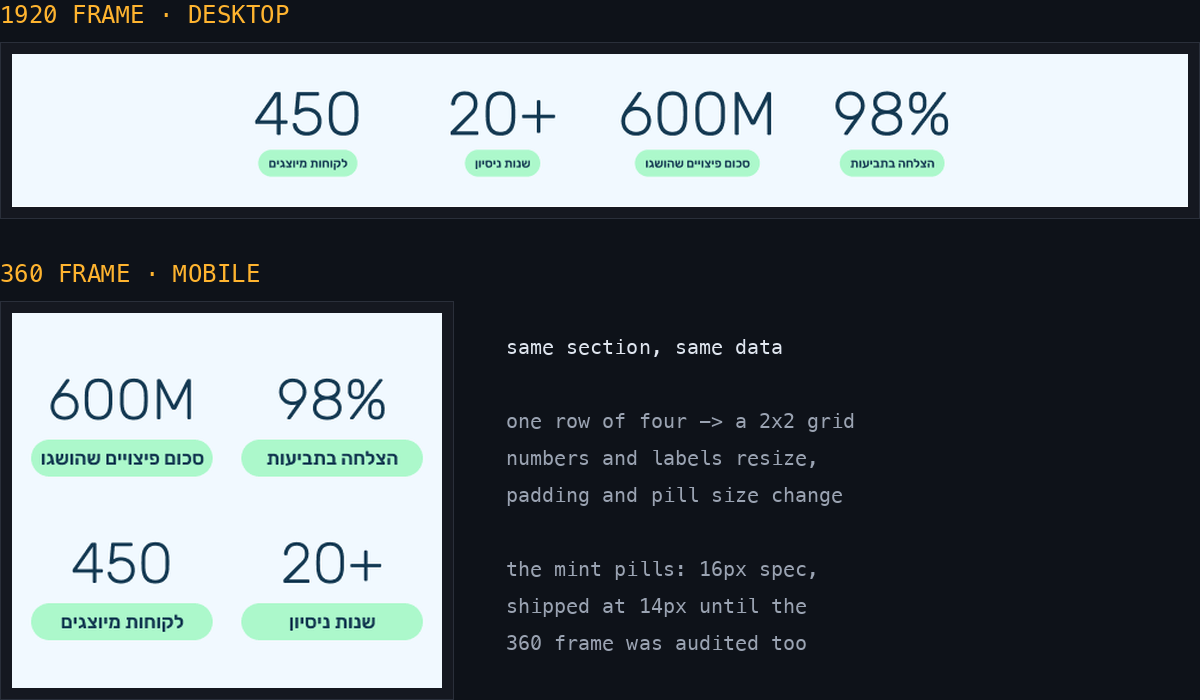The height and width of the screenshot is (700, 1200).
Task: Select the סכום פיצויים שהושגו pill in desktop frame
Action: [697, 164]
